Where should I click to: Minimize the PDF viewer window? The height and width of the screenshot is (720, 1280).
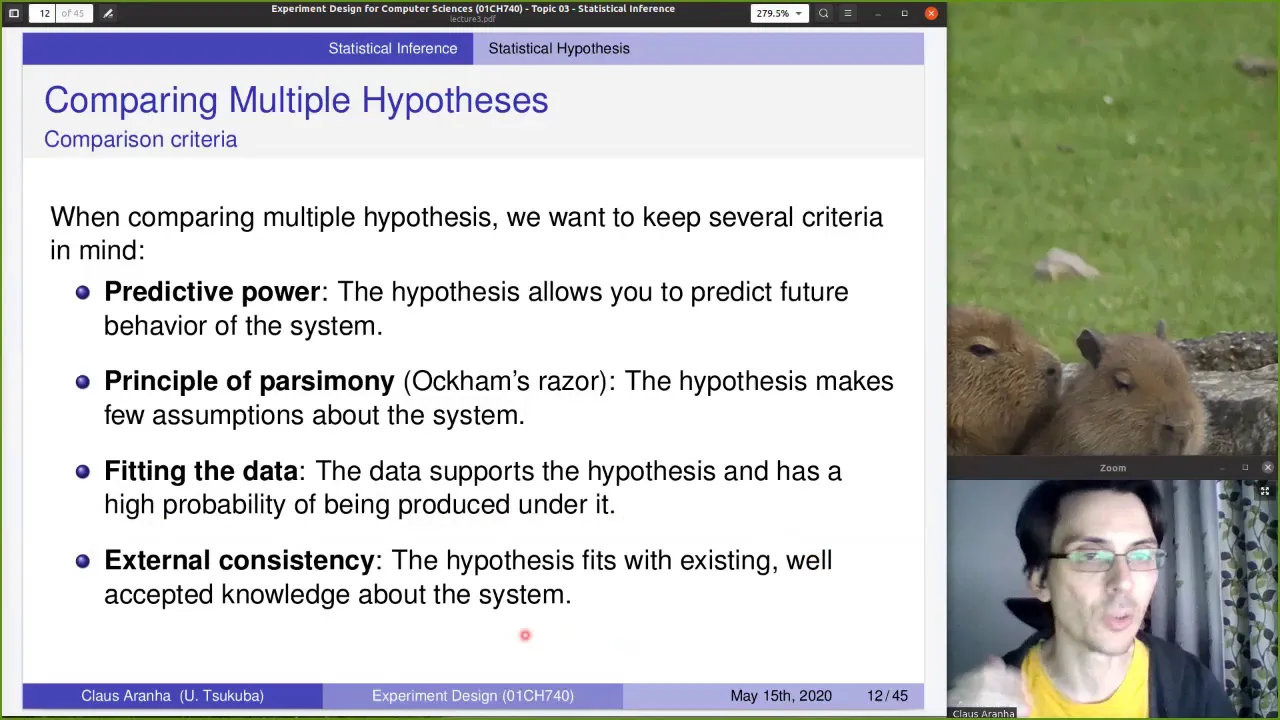click(877, 13)
